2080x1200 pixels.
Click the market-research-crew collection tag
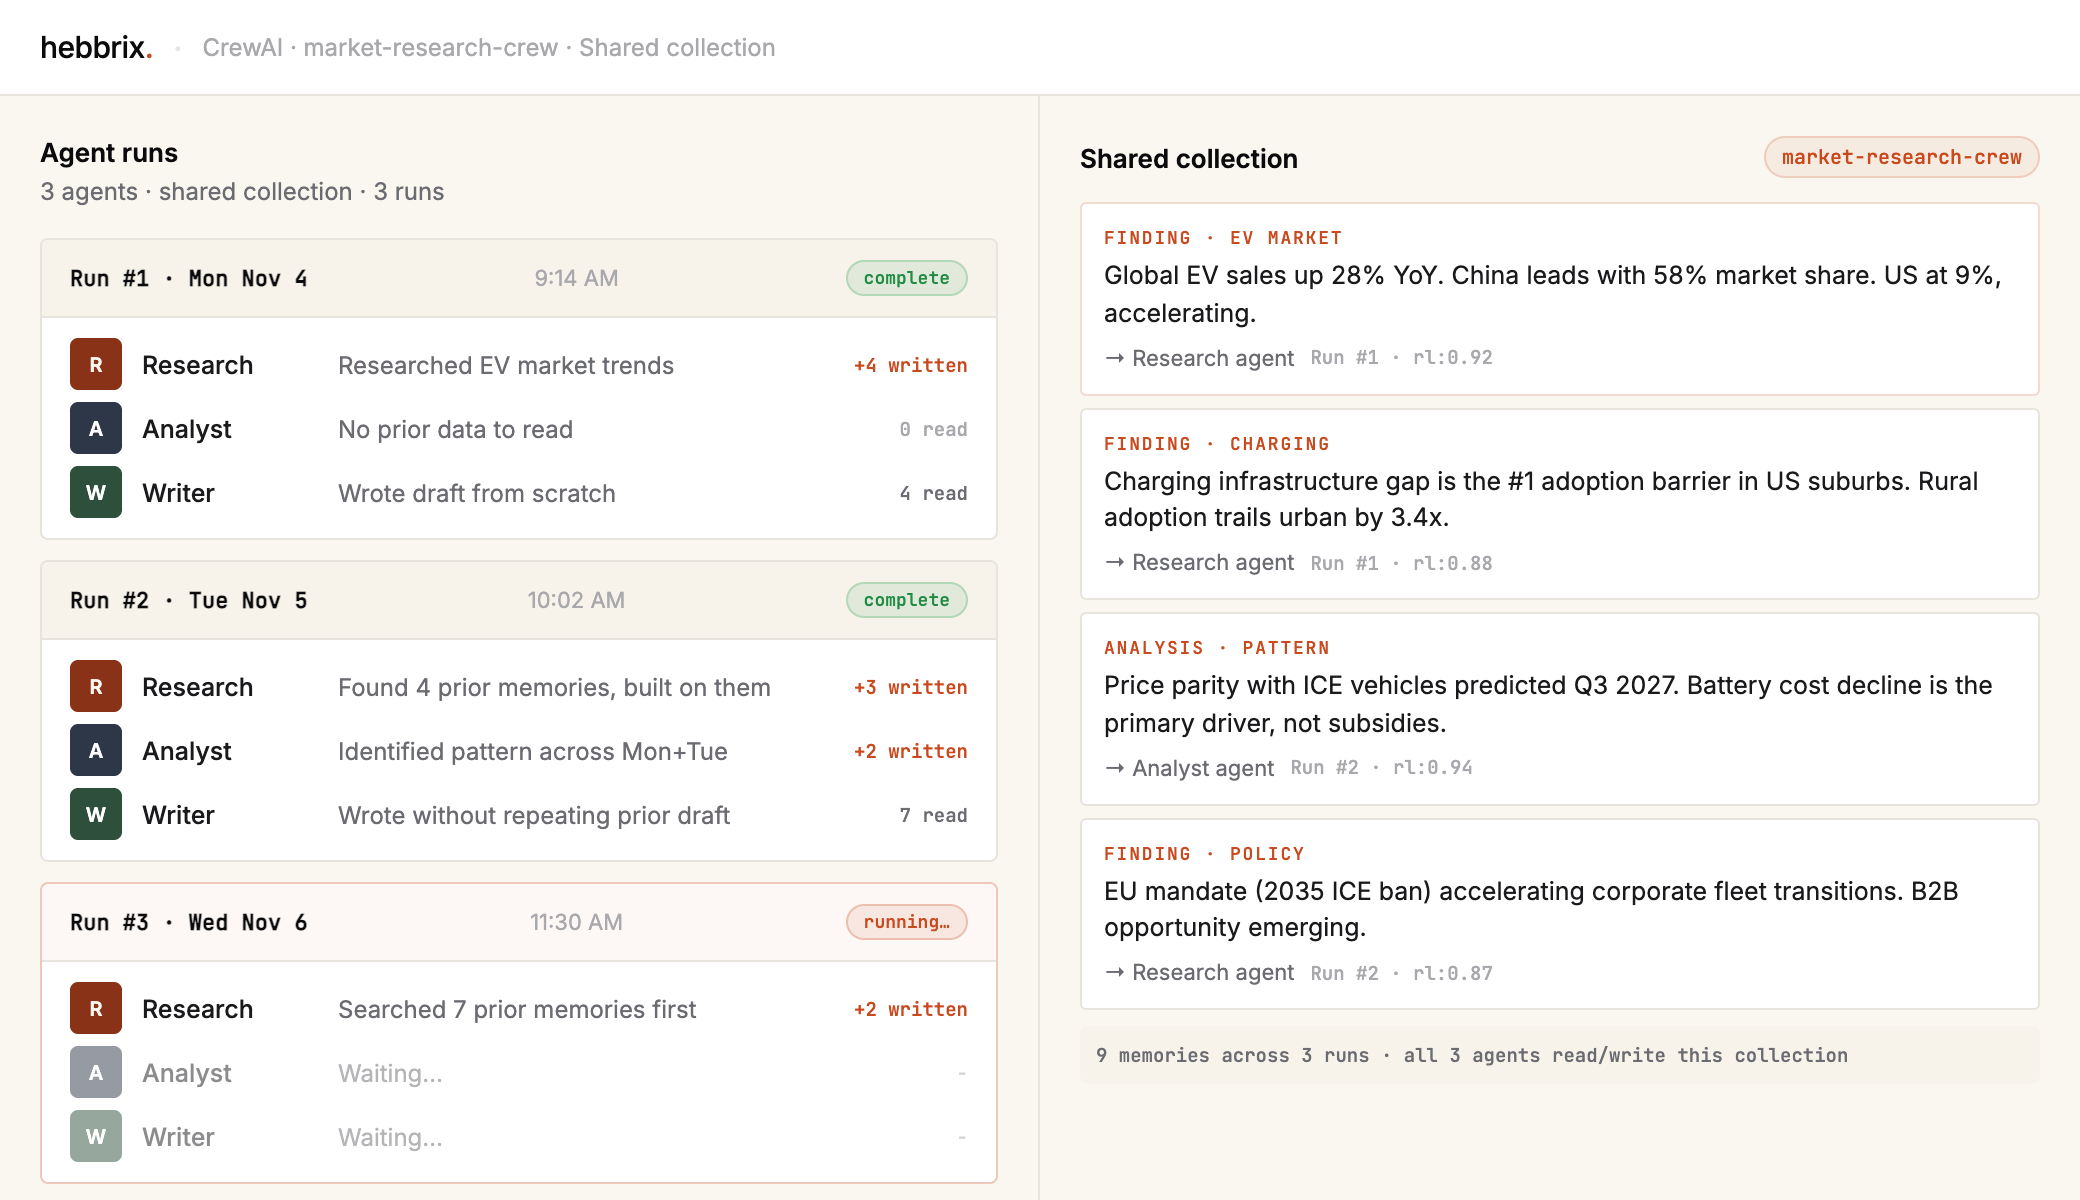pyautogui.click(x=1901, y=157)
